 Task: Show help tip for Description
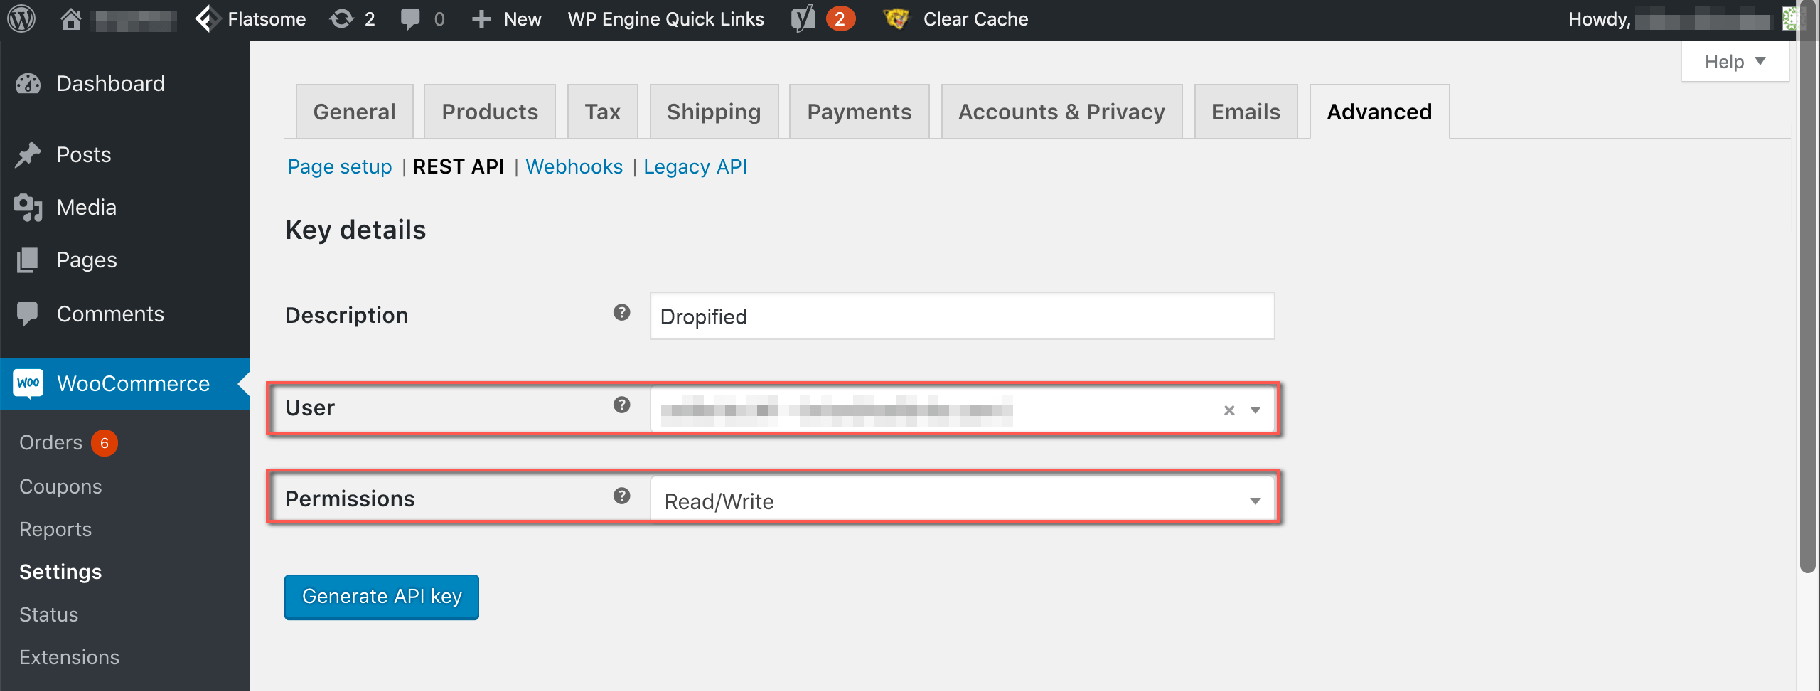(x=622, y=313)
